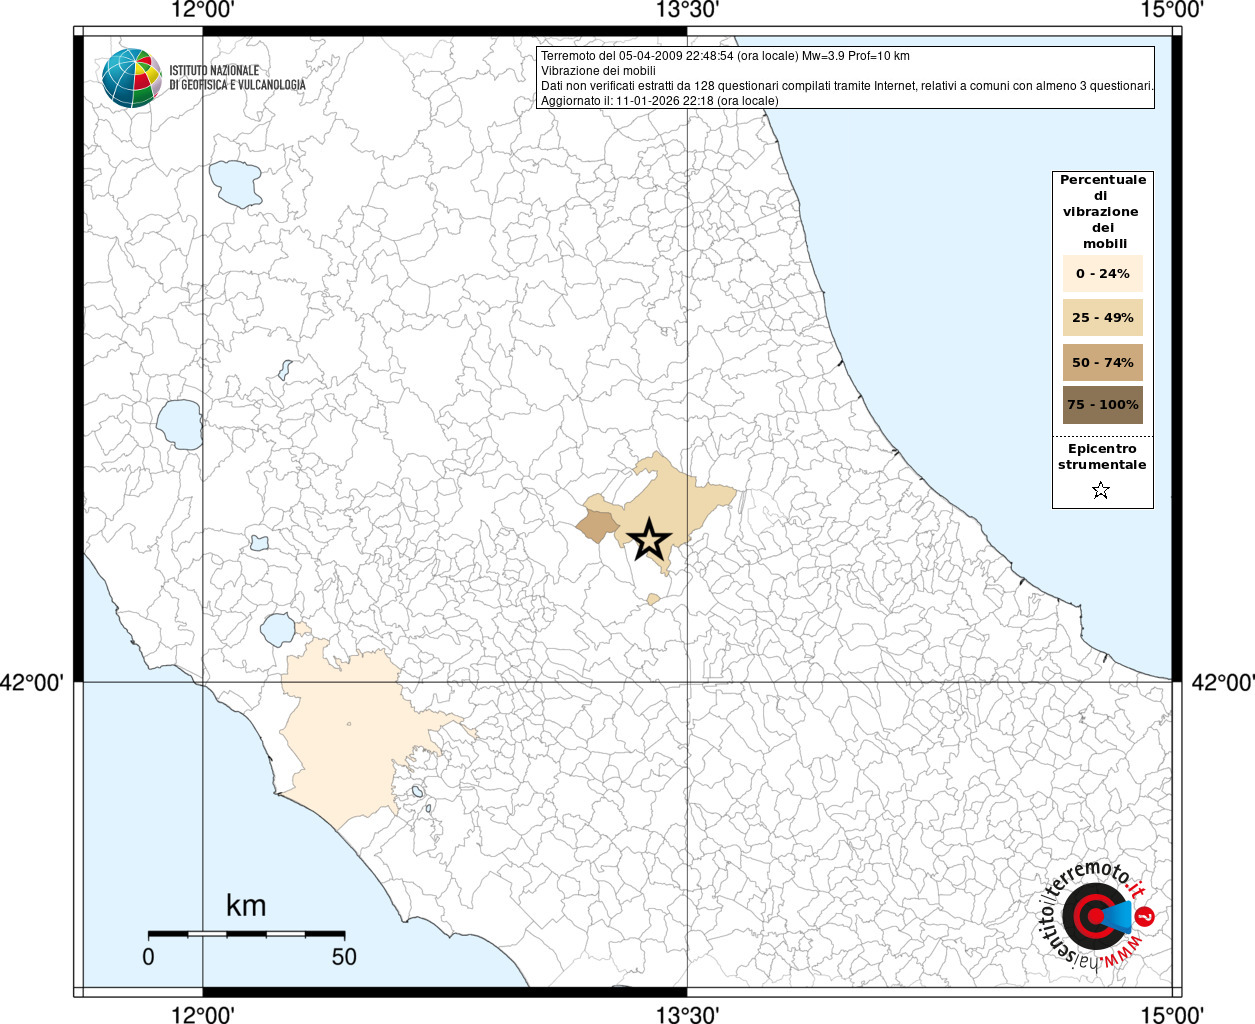Click the 50 - 74% legend swatch
This screenshot has height=1024, width=1255.
(1102, 362)
